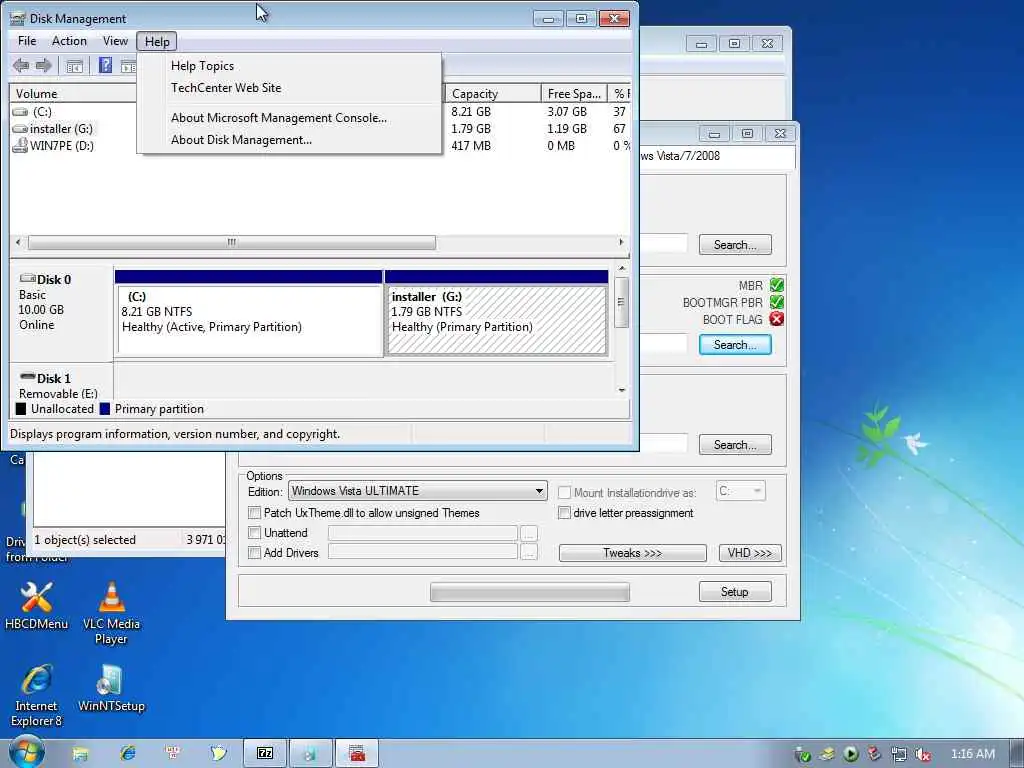Click the Free Spa... column header
The height and width of the screenshot is (768, 1024).
[574, 94]
